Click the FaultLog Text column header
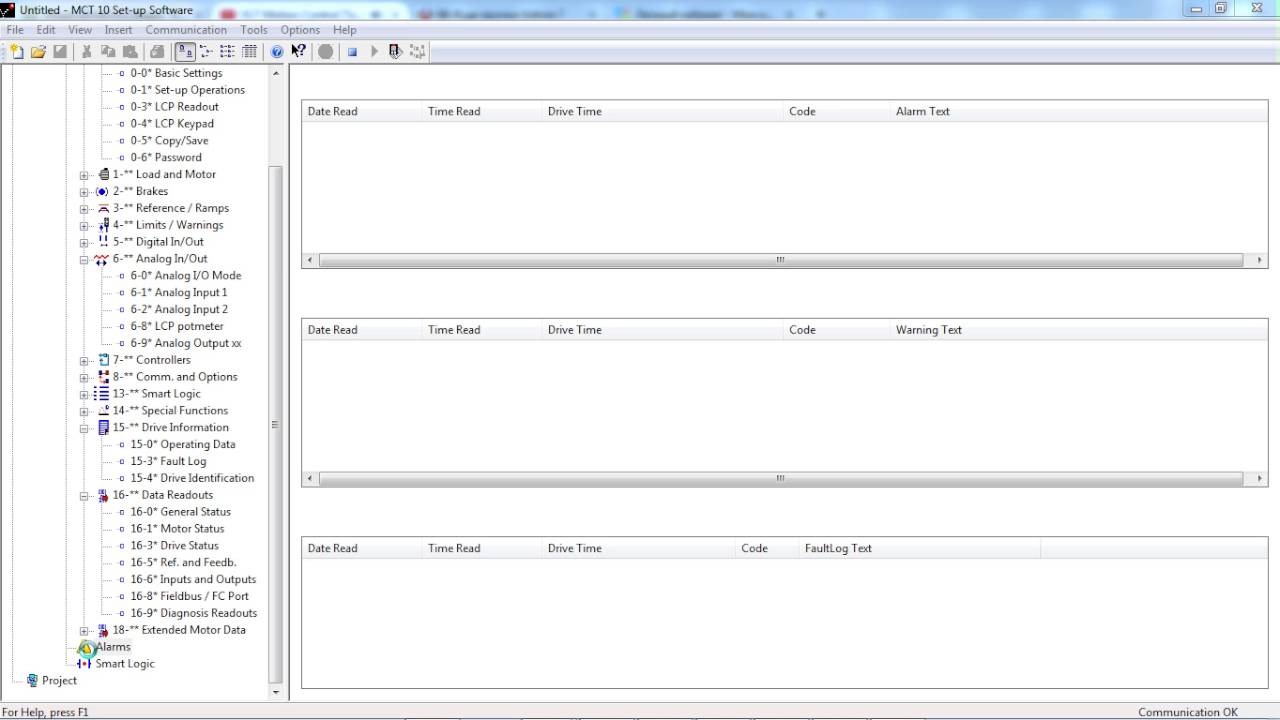This screenshot has height=720, width=1280. click(838, 548)
